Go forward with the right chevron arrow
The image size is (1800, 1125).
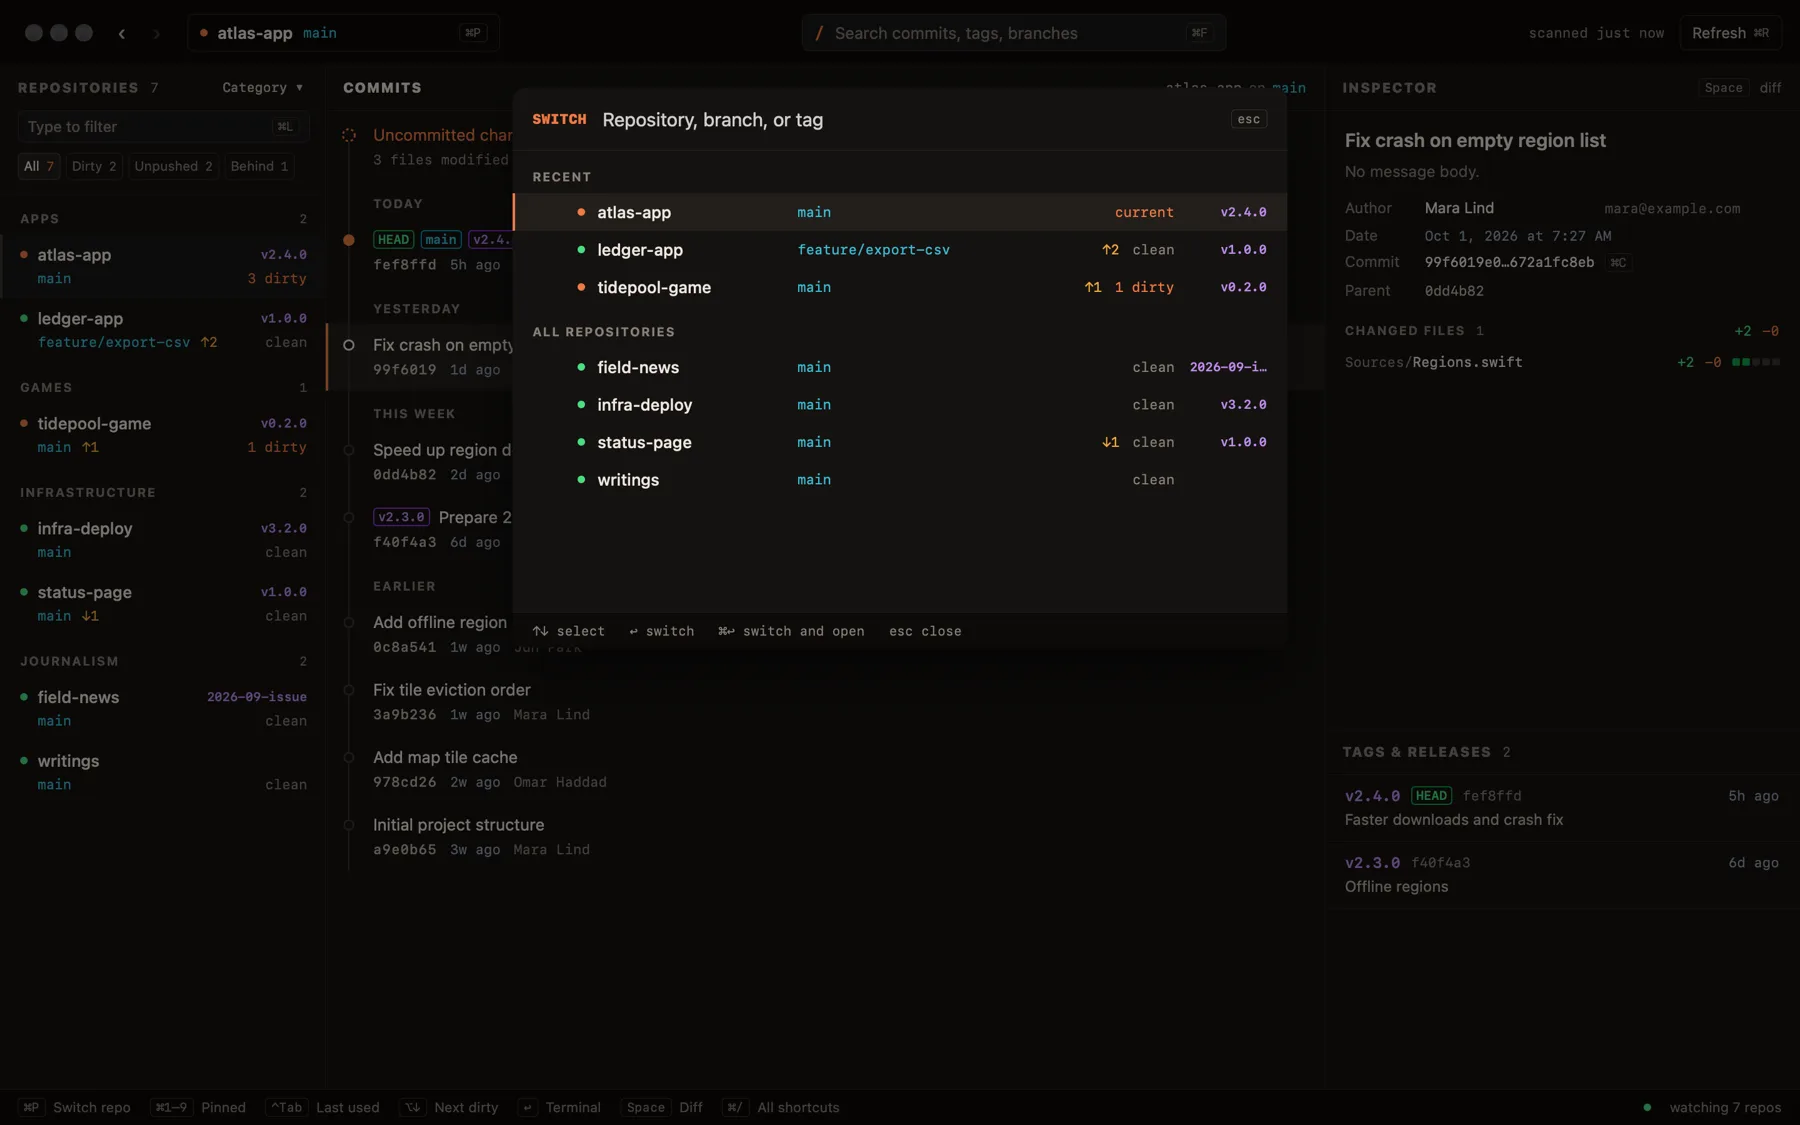pyautogui.click(x=156, y=33)
